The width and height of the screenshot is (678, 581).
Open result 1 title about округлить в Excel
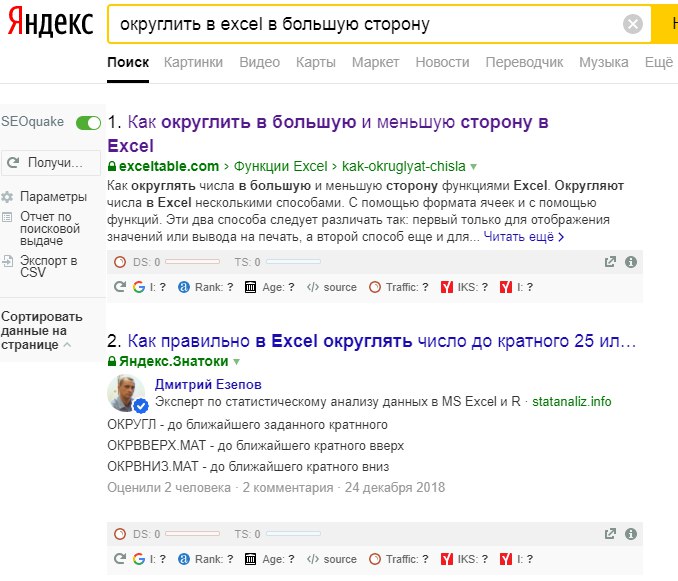point(328,134)
